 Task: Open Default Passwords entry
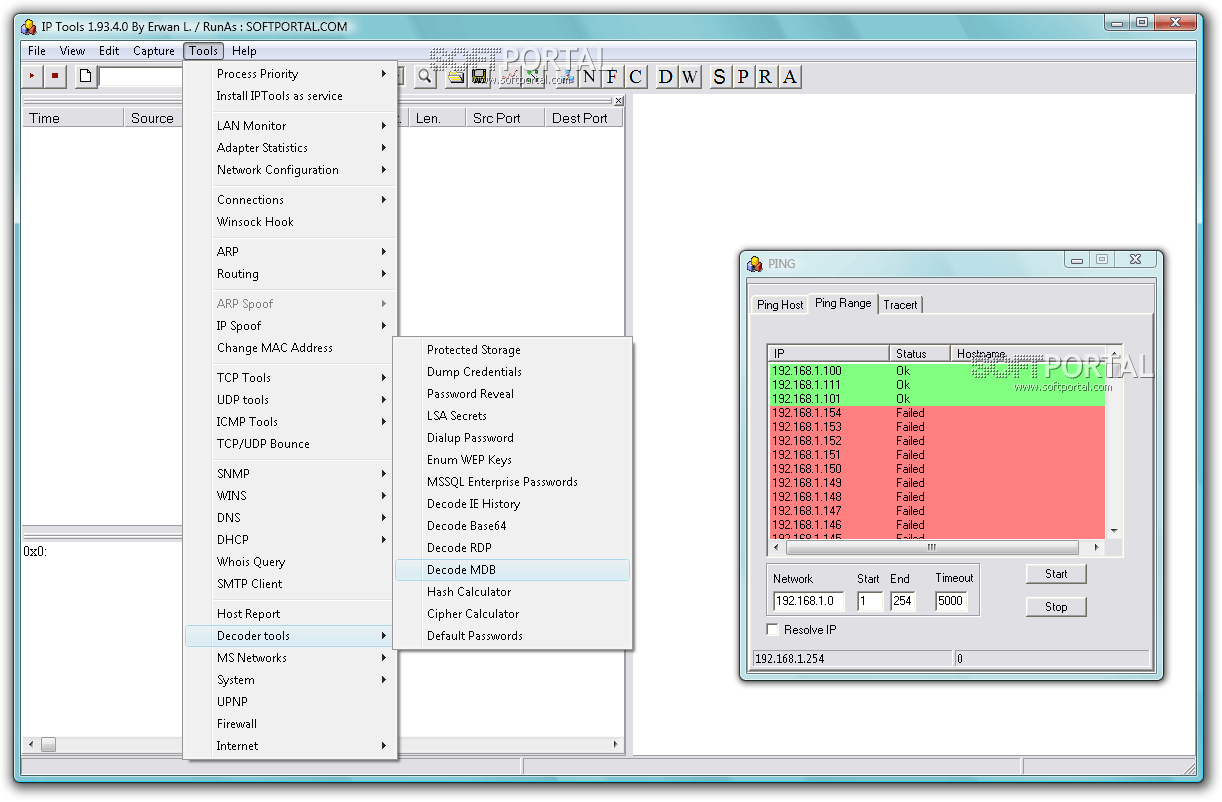click(x=513, y=636)
